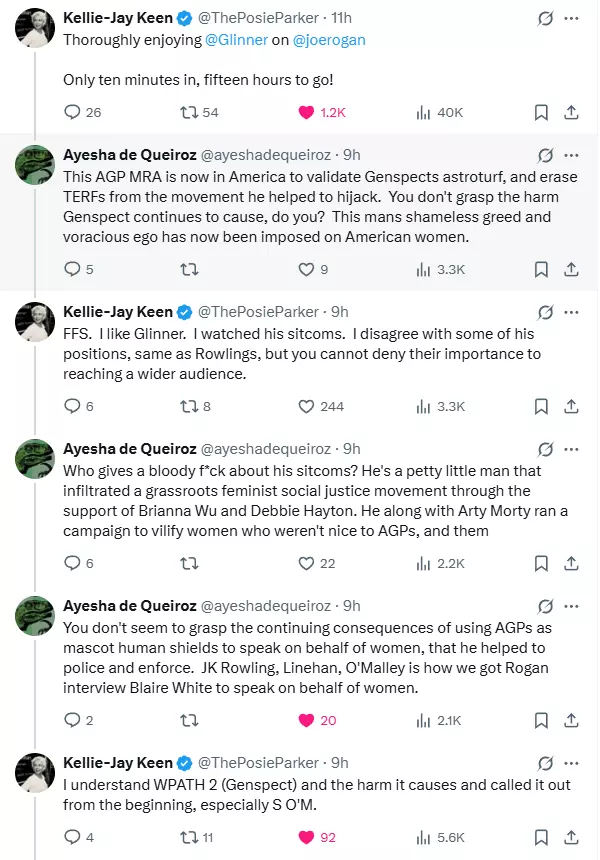Unlike the tweet with 1.2K likes
Image resolution: width=600 pixels, height=860 pixels.
pyautogui.click(x=306, y=112)
